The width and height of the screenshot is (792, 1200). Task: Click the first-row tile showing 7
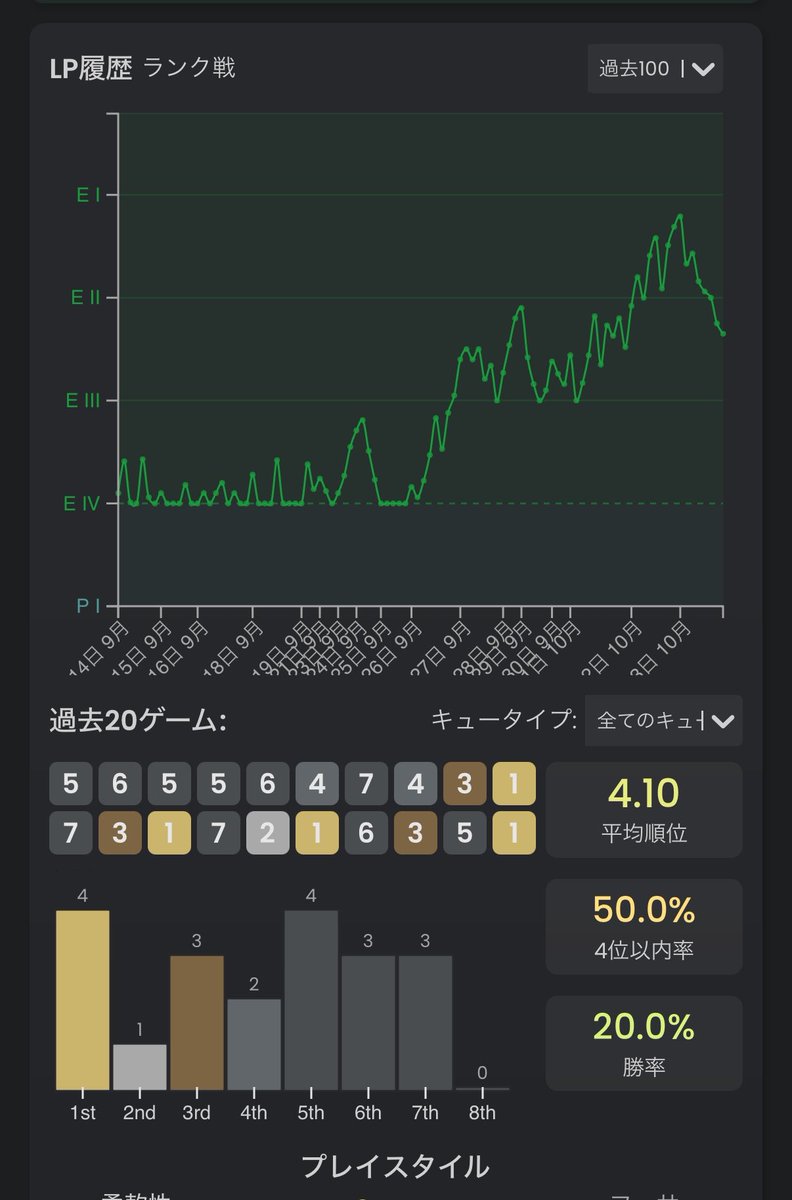point(366,784)
